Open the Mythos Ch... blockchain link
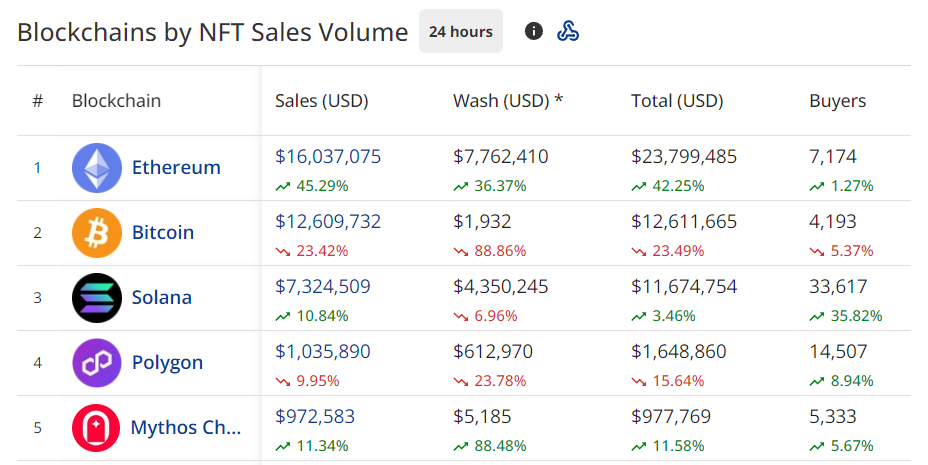 click(x=186, y=427)
